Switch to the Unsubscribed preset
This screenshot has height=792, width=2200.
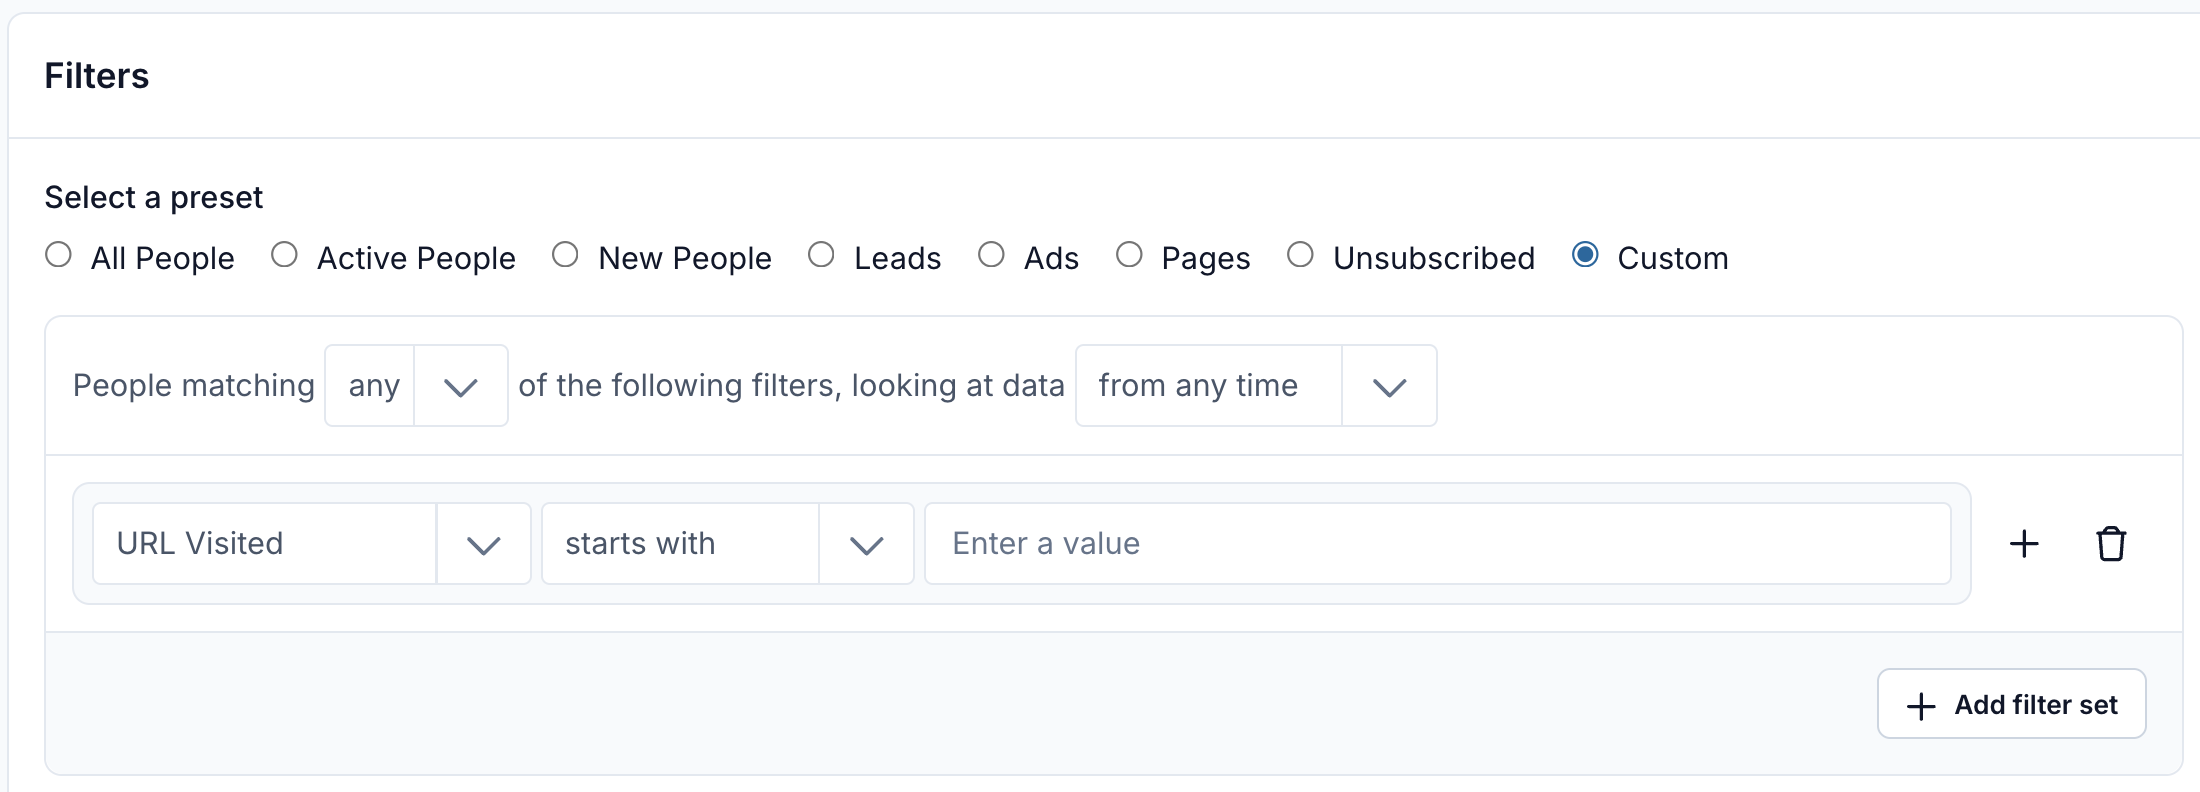pyautogui.click(x=1301, y=255)
